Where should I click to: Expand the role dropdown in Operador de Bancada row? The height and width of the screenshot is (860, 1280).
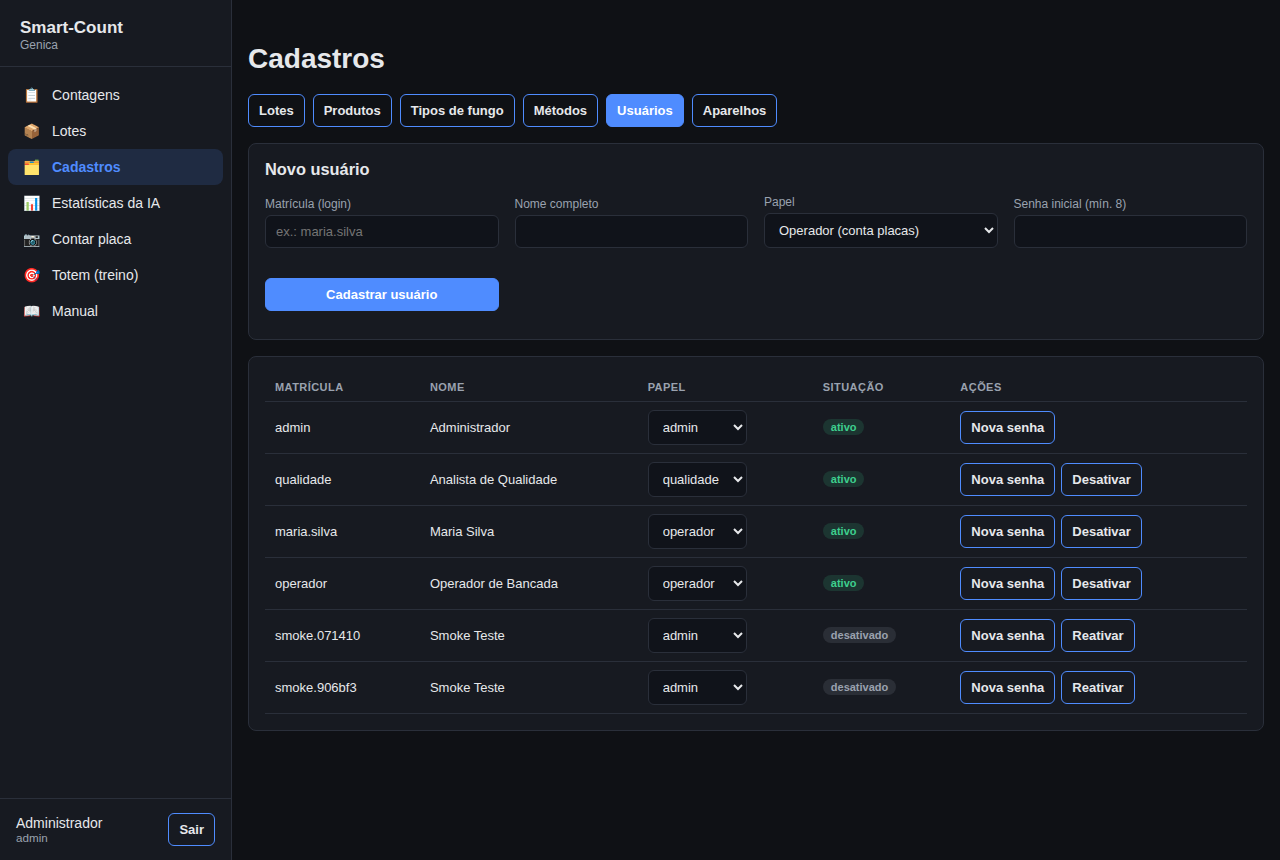tap(697, 583)
